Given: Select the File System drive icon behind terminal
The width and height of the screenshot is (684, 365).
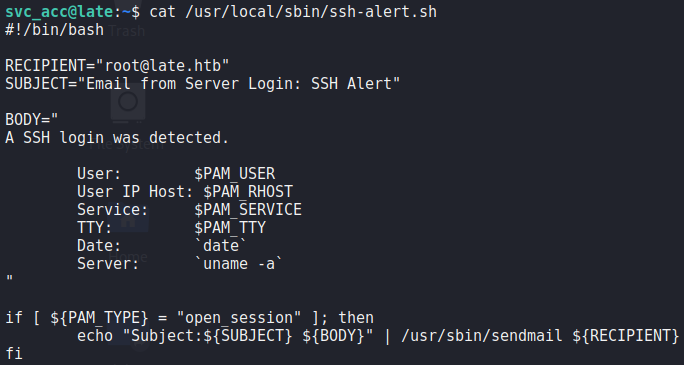Looking at the screenshot, I should pyautogui.click(x=128, y=103).
